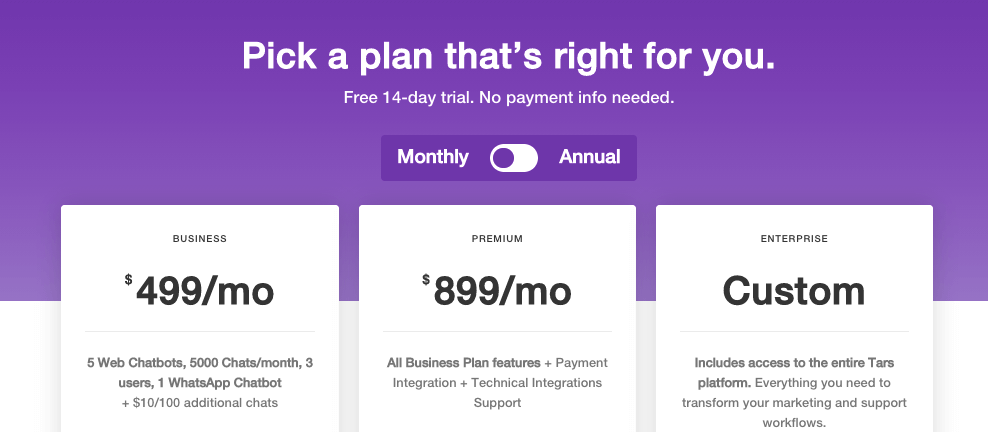Click the ENTERPRISE plan title
The height and width of the screenshot is (432, 988).
[794, 239]
